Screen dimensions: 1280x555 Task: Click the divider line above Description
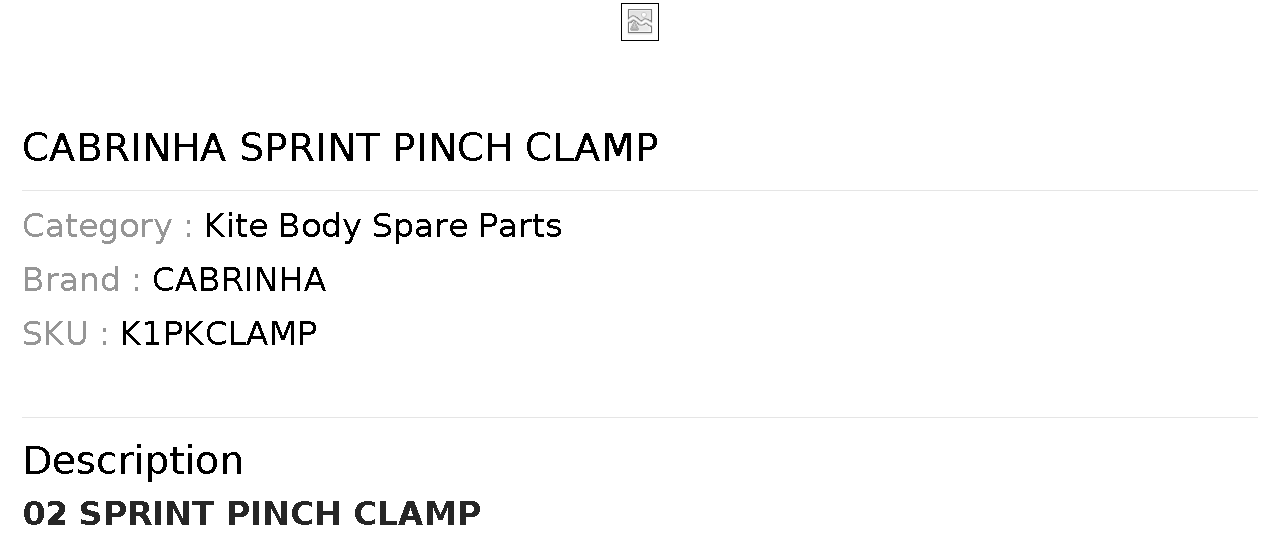coord(640,417)
